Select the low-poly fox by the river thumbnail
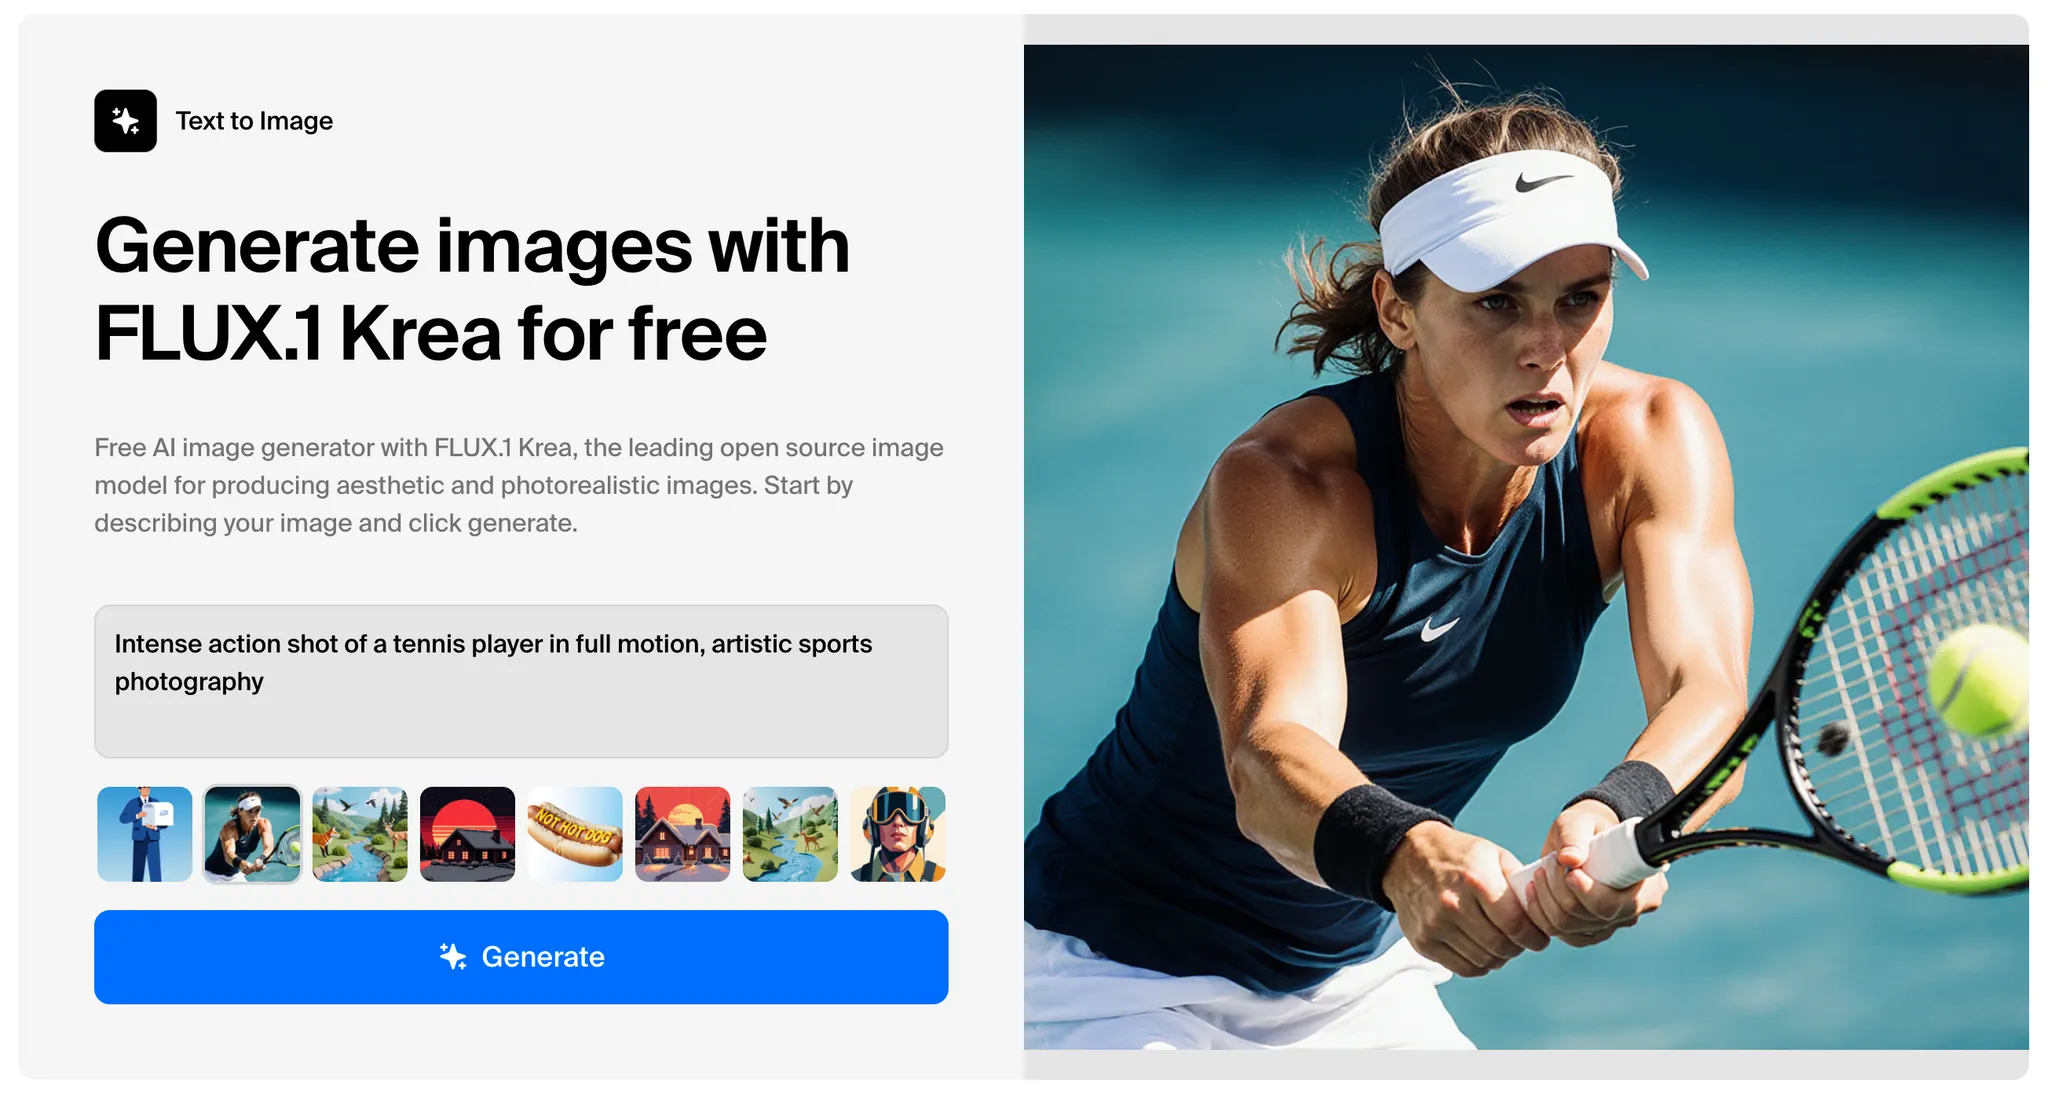 [x=360, y=834]
